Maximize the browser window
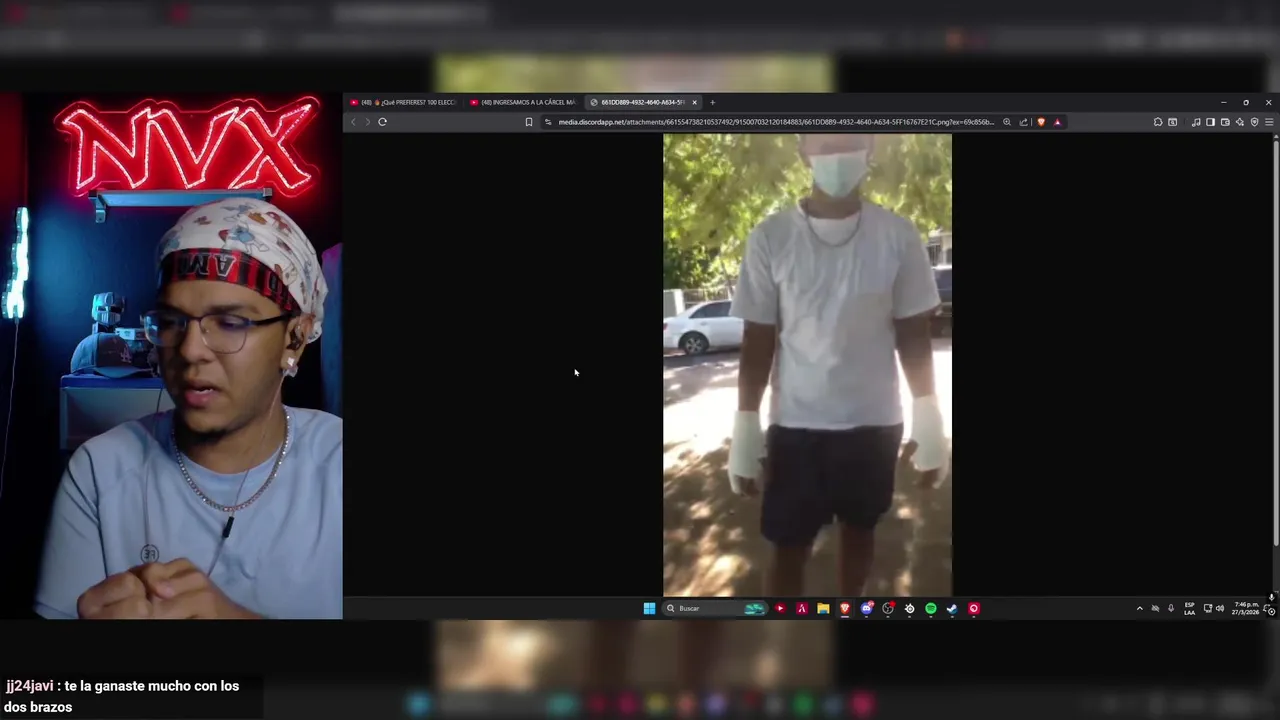 point(1246,102)
